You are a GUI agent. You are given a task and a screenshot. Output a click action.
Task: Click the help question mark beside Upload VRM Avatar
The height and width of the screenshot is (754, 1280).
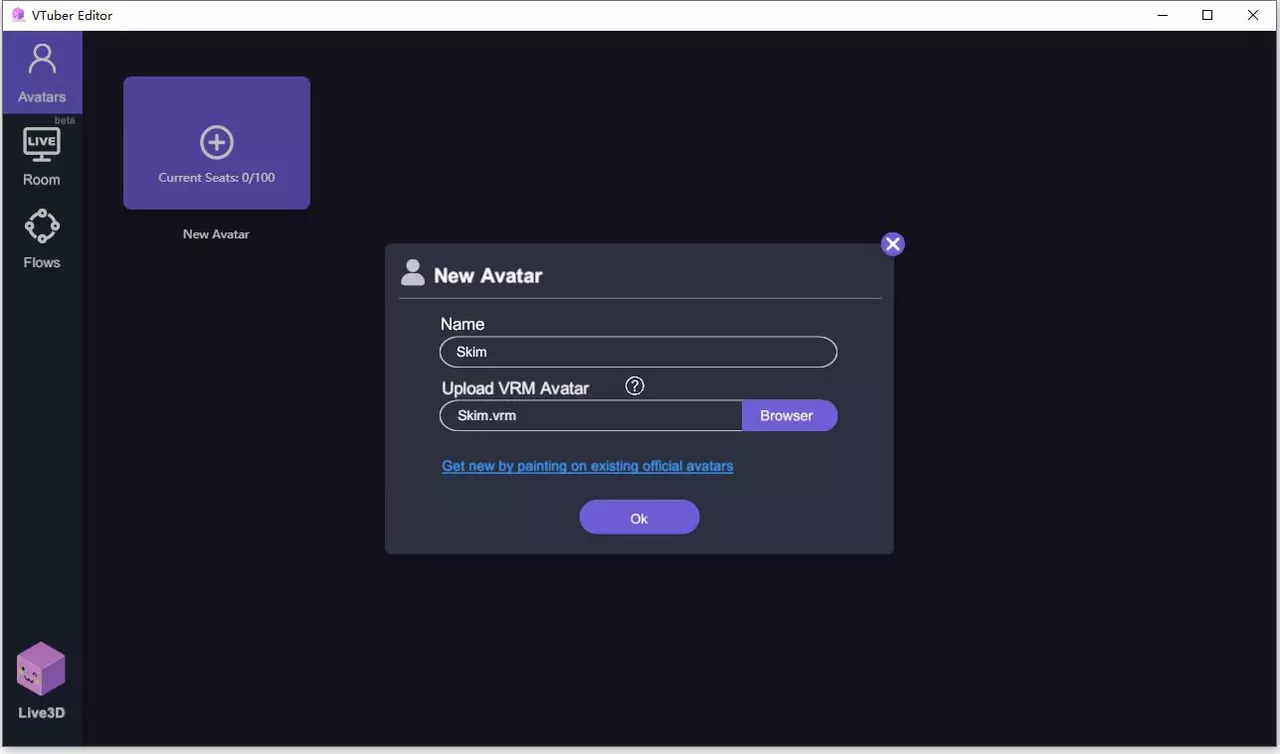635,386
